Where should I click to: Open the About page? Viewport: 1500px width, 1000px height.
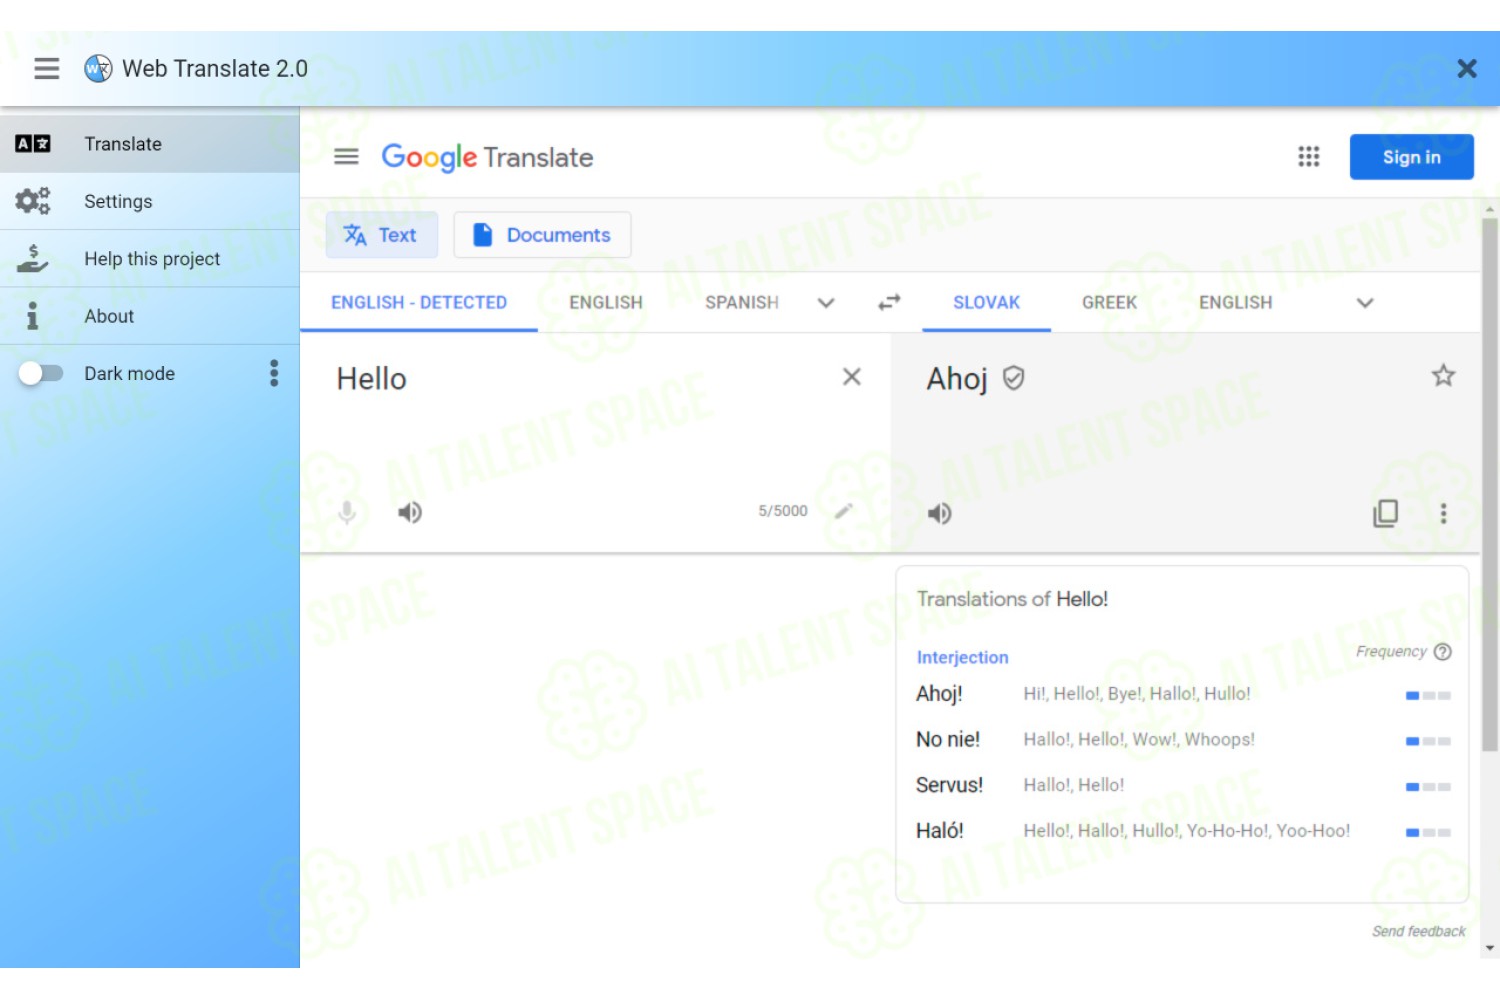pos(150,316)
